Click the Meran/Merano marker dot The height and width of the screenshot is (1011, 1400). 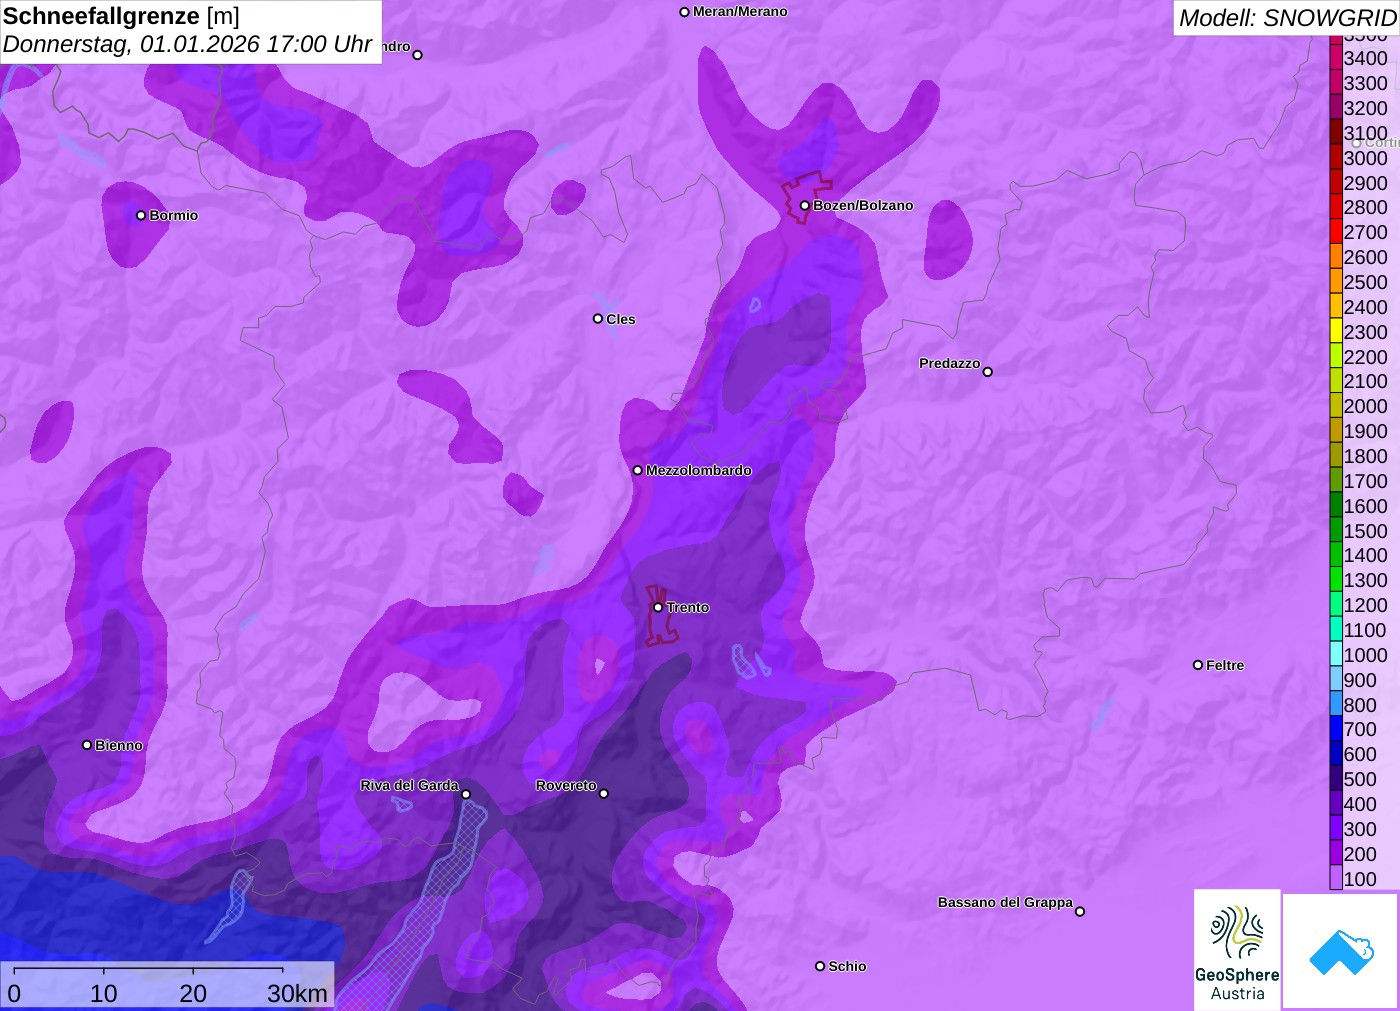pyautogui.click(x=685, y=12)
